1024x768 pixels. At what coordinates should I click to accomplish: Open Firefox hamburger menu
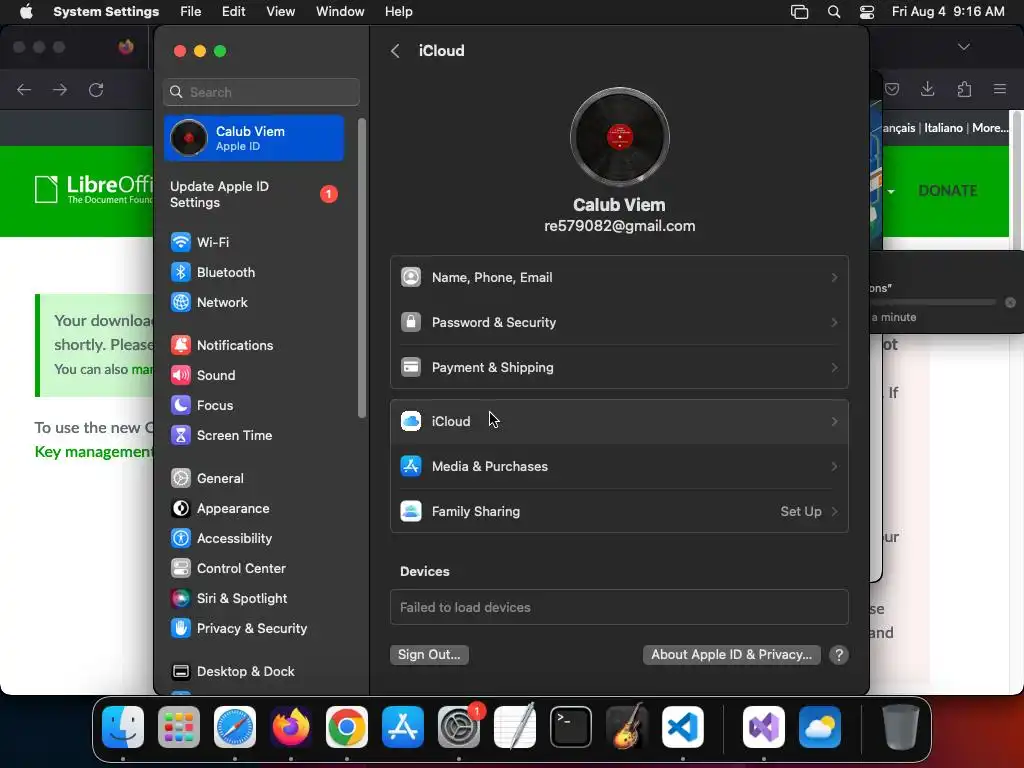(1000, 89)
